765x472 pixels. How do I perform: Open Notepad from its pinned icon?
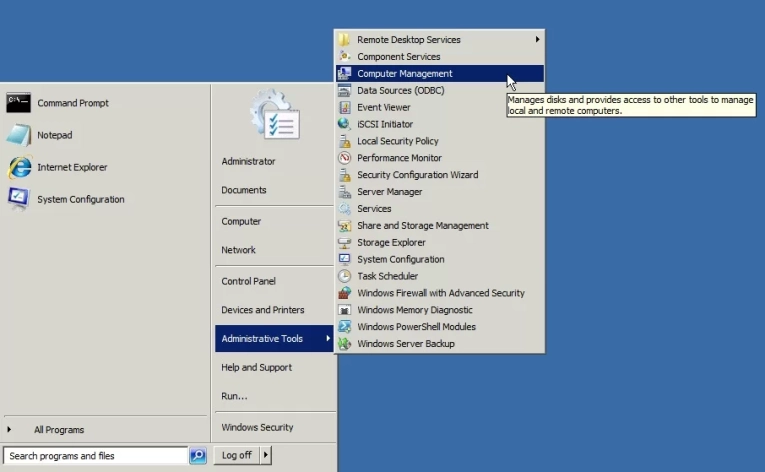click(18, 135)
